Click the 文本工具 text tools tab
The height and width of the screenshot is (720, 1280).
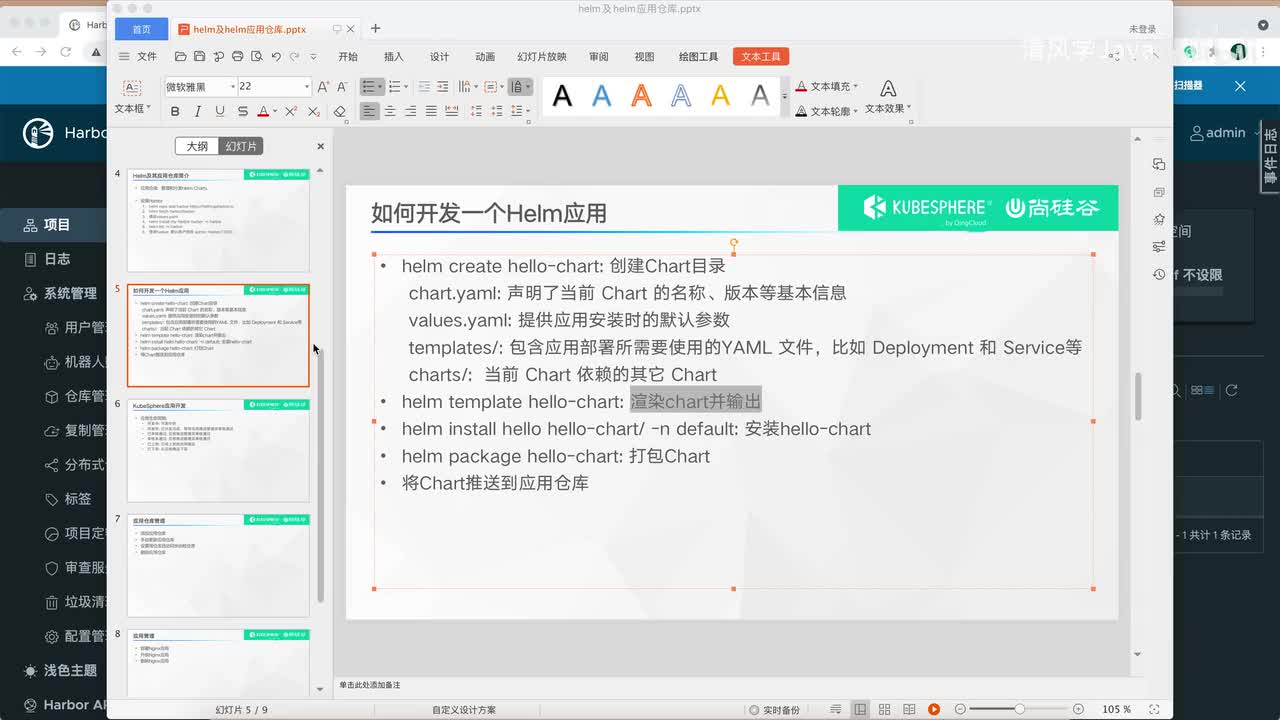[x=761, y=57]
